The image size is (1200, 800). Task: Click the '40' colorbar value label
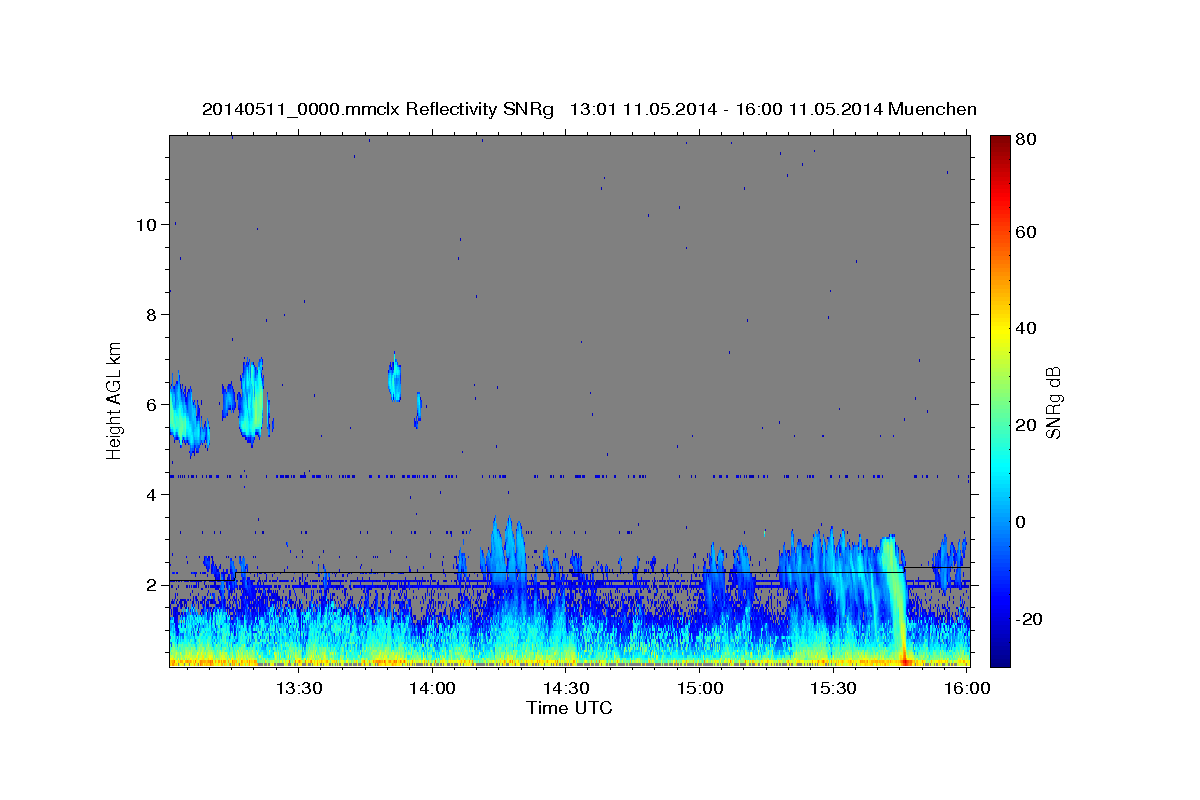pos(1027,328)
